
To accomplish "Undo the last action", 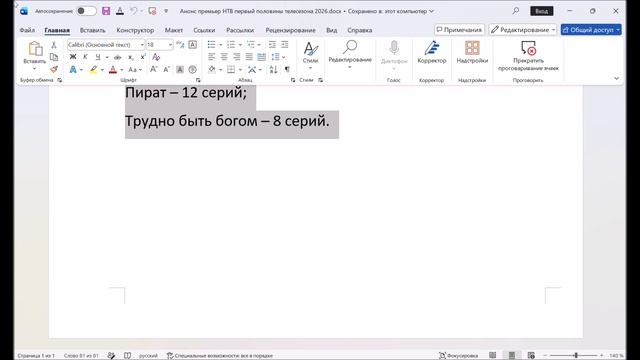I will (133, 11).
